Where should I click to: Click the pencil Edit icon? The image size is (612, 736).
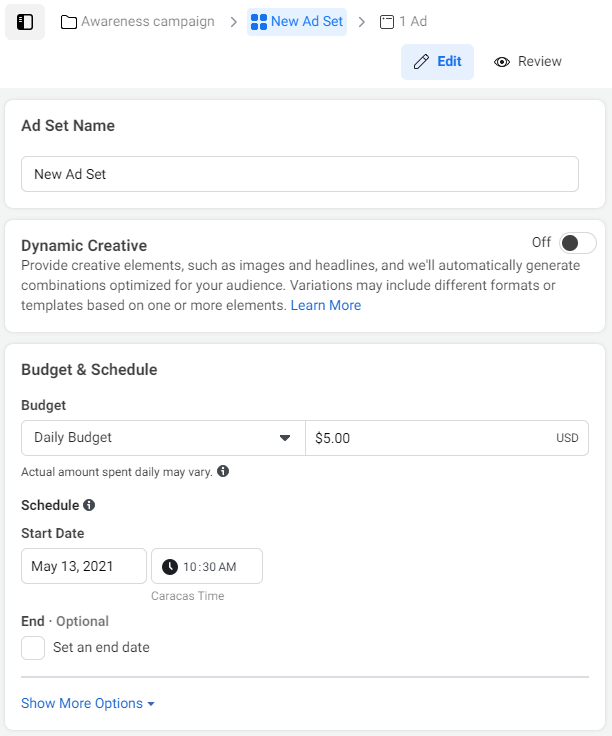(x=421, y=62)
